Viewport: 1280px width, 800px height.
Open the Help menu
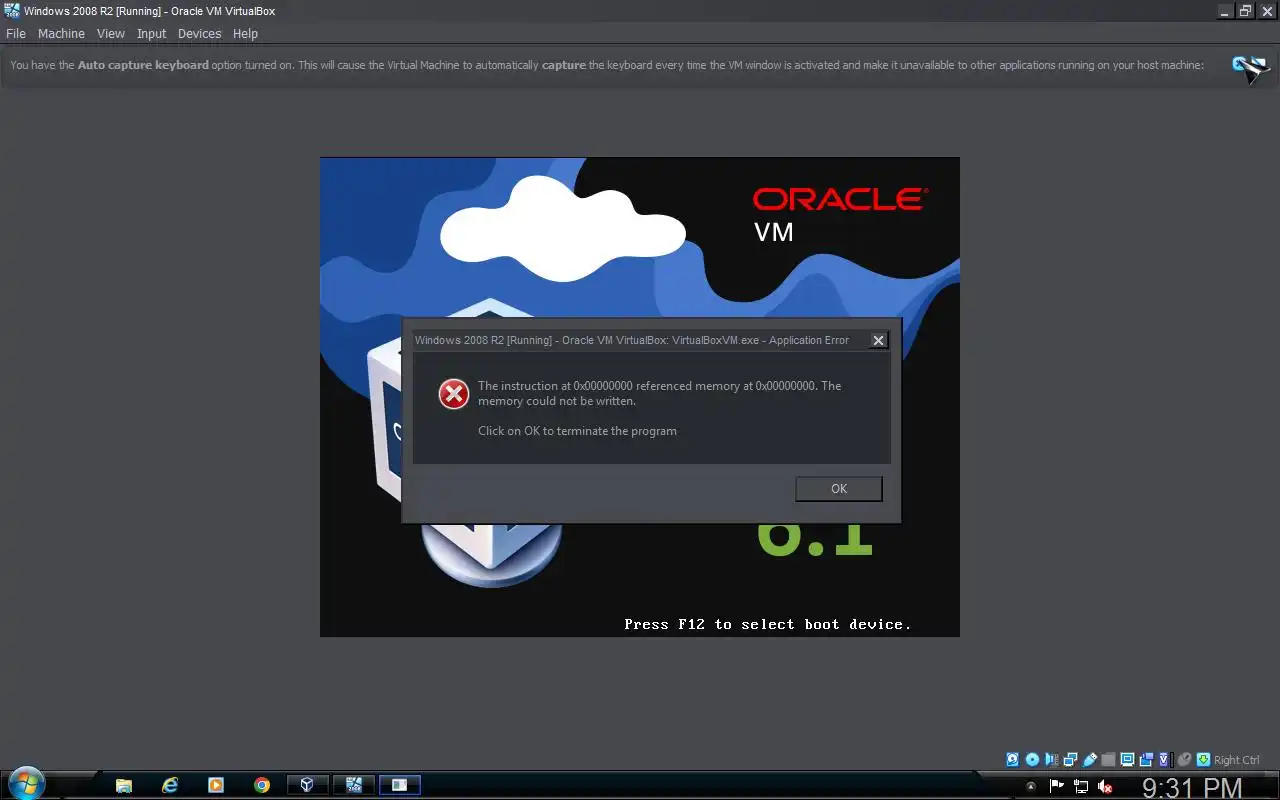pos(245,33)
